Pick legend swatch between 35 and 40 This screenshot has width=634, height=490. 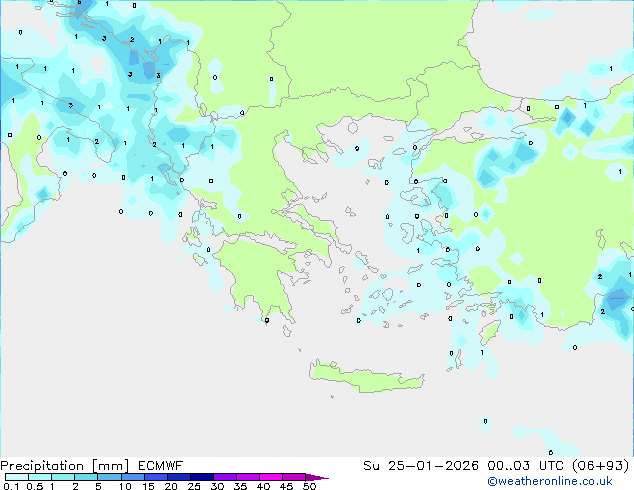click(247, 477)
